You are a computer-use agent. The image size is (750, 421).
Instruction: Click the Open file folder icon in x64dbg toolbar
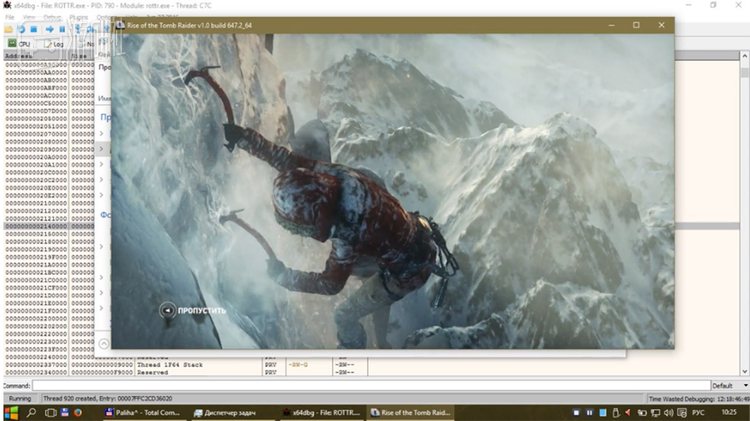coord(9,29)
